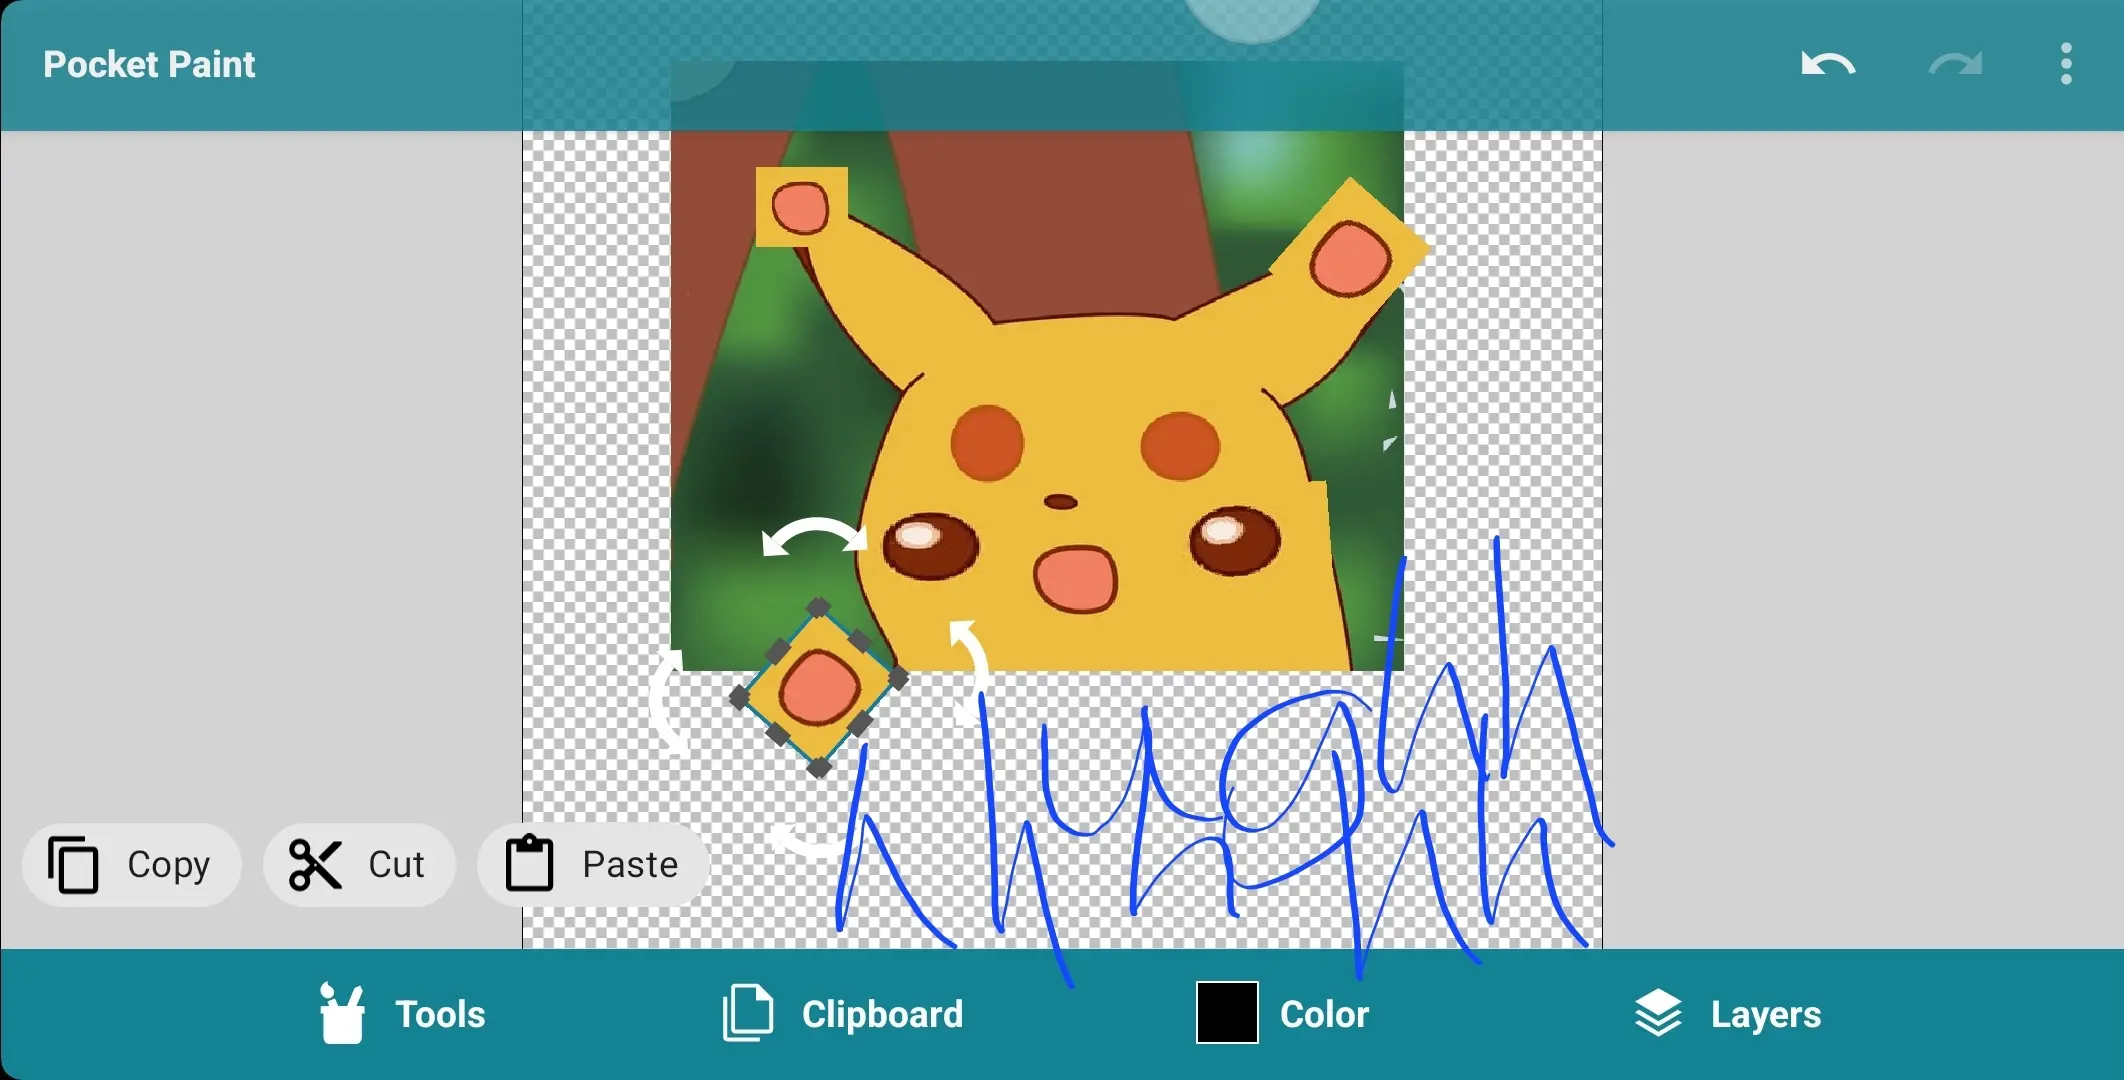Open the Layers panel
The image size is (2124, 1080).
coord(1727,1014)
